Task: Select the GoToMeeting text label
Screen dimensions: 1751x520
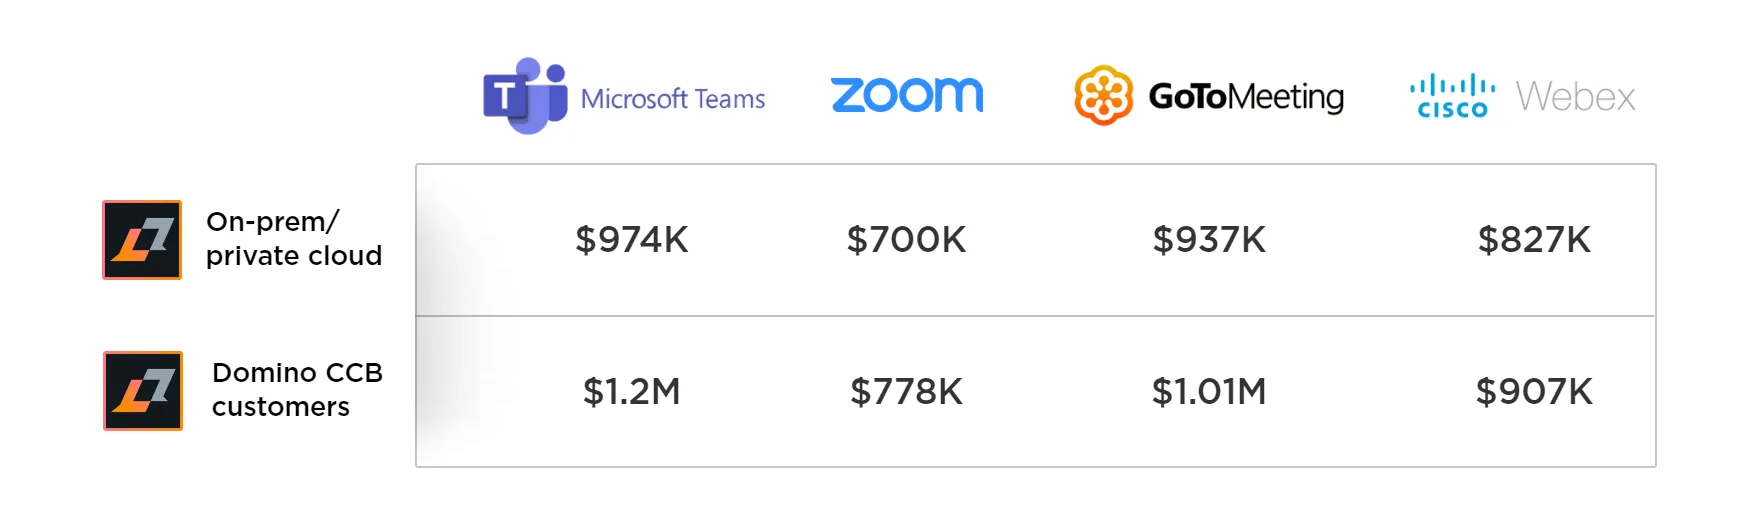Action: click(1246, 97)
